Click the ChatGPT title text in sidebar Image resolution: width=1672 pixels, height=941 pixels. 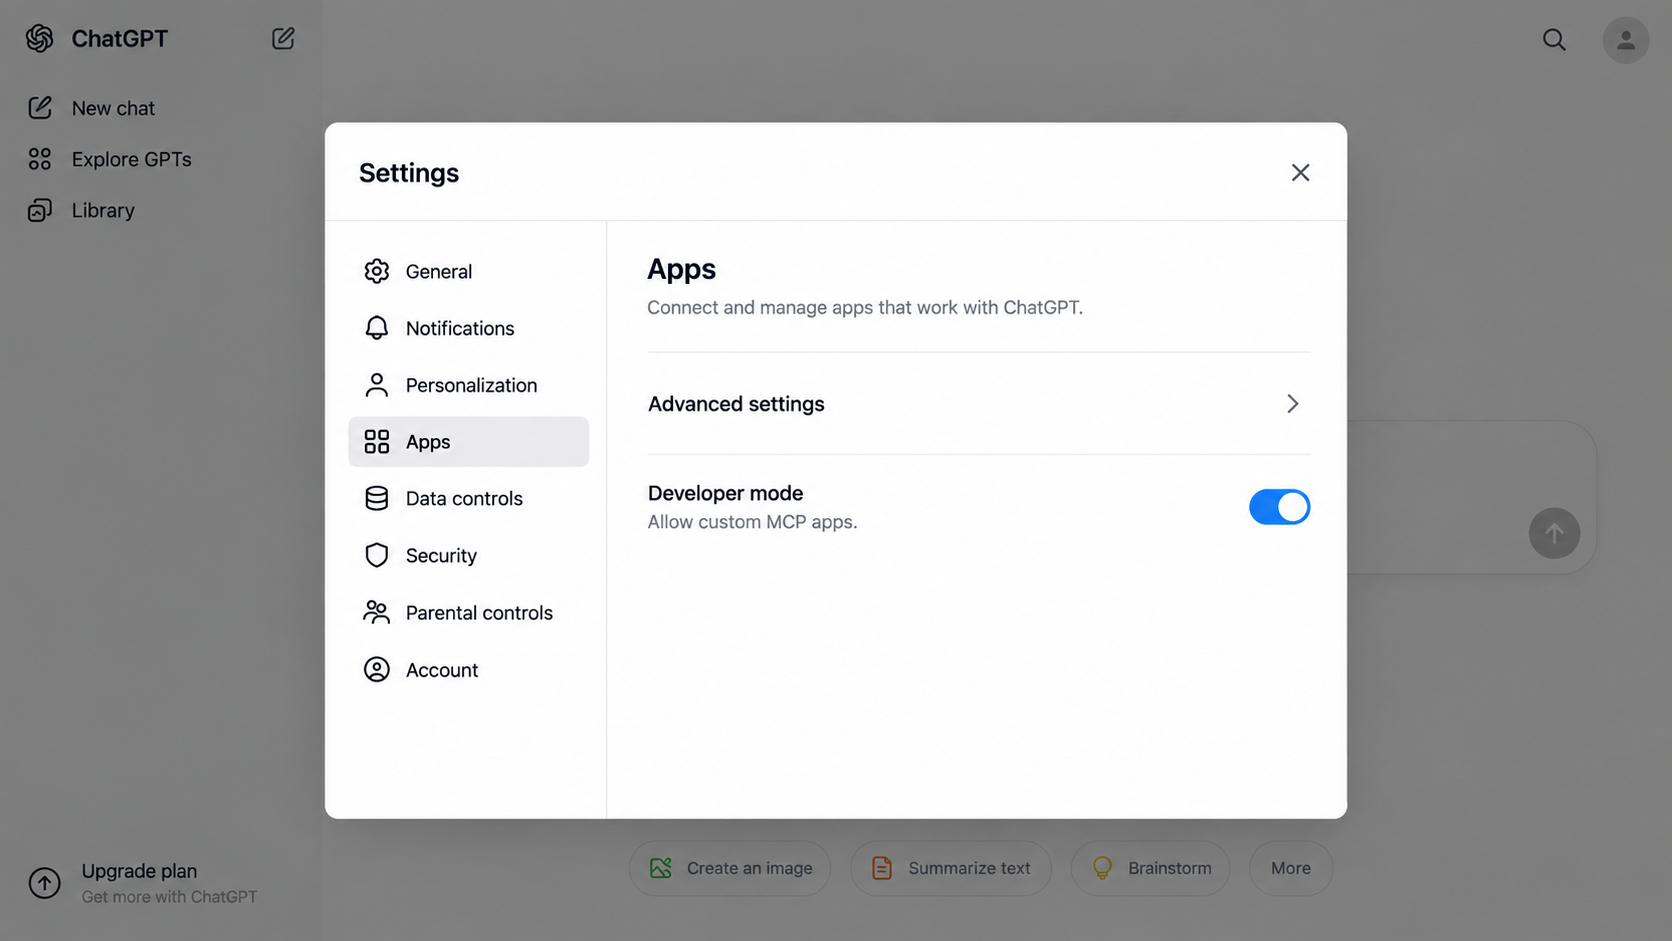(x=120, y=38)
